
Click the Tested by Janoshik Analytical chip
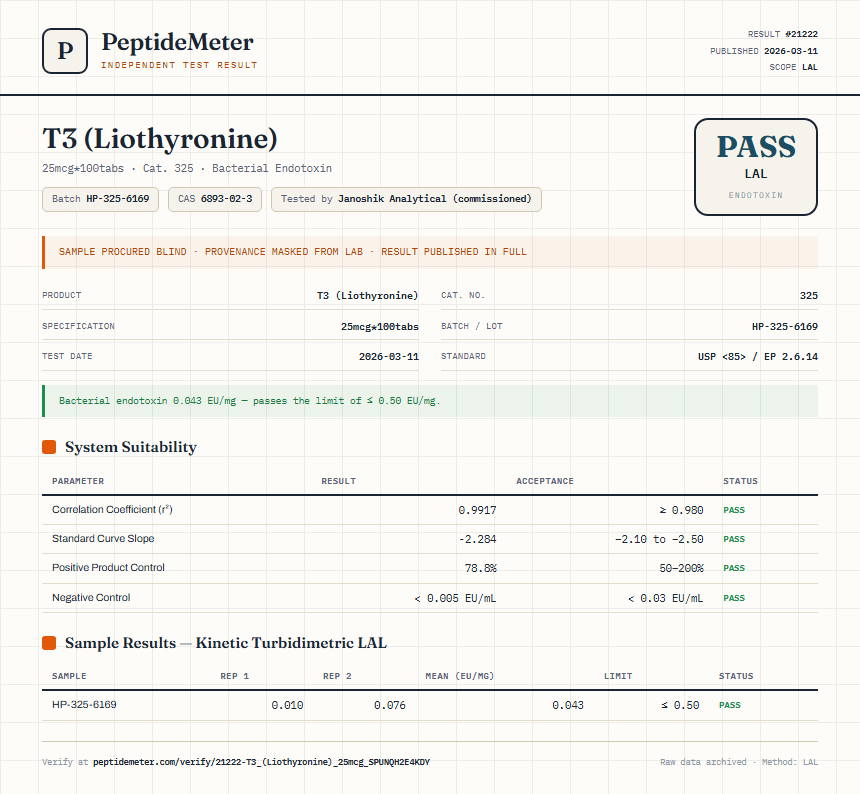click(406, 199)
